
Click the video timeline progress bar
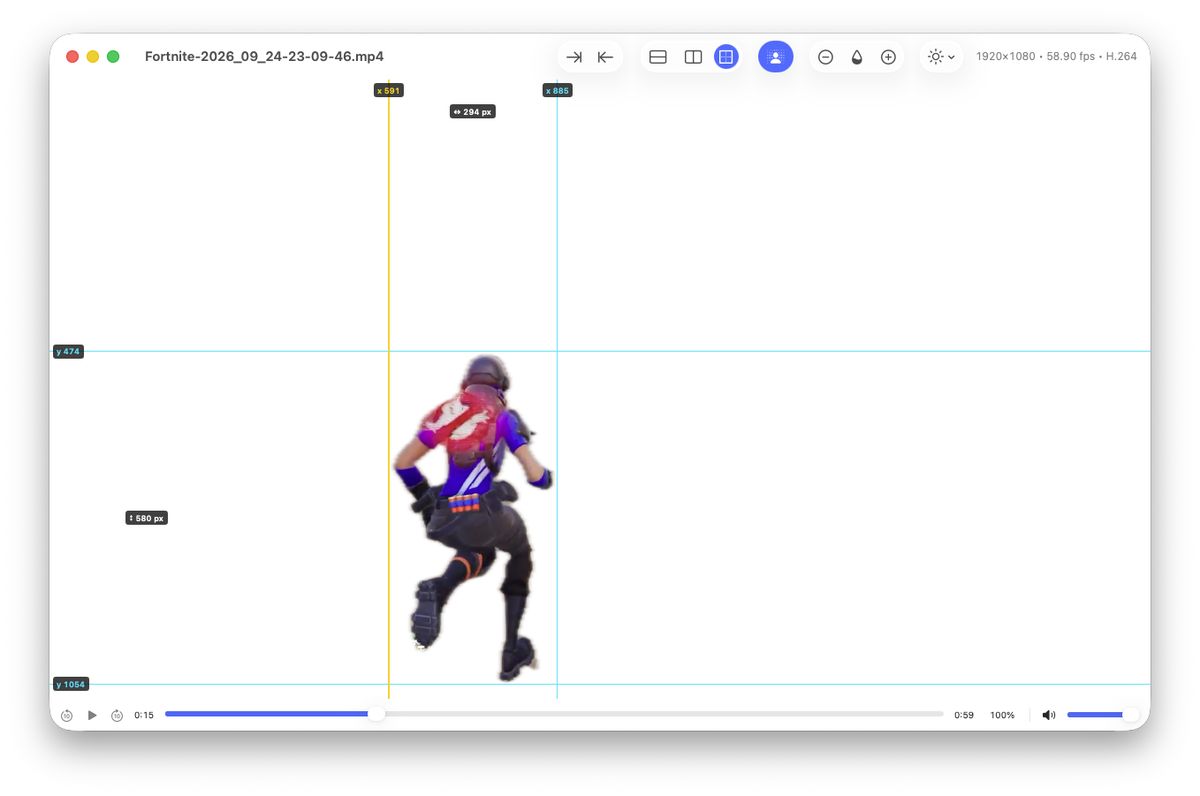click(x=554, y=714)
